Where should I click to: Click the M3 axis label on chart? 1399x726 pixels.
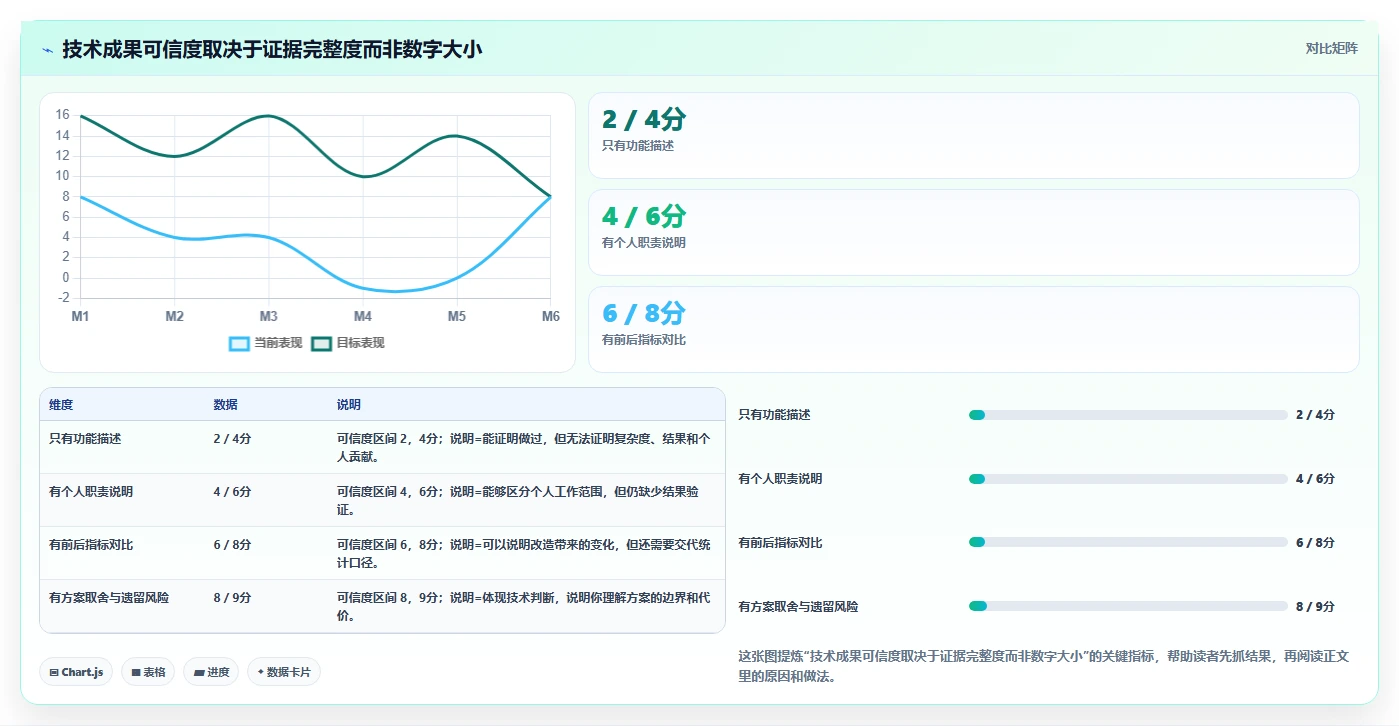point(268,316)
